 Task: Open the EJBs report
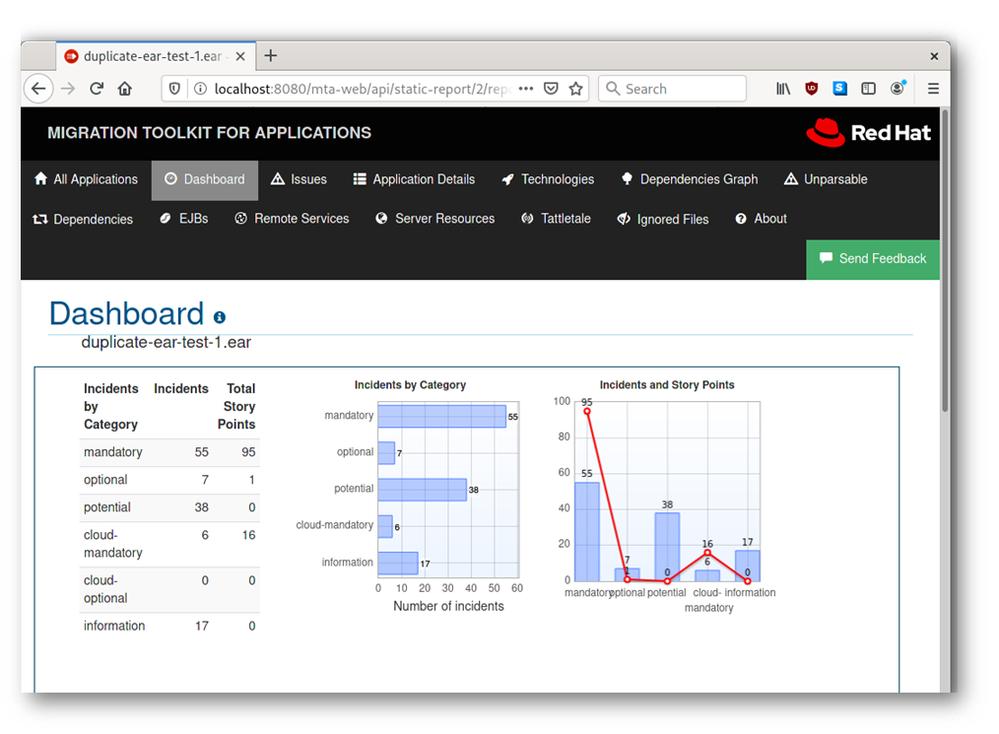(x=184, y=219)
